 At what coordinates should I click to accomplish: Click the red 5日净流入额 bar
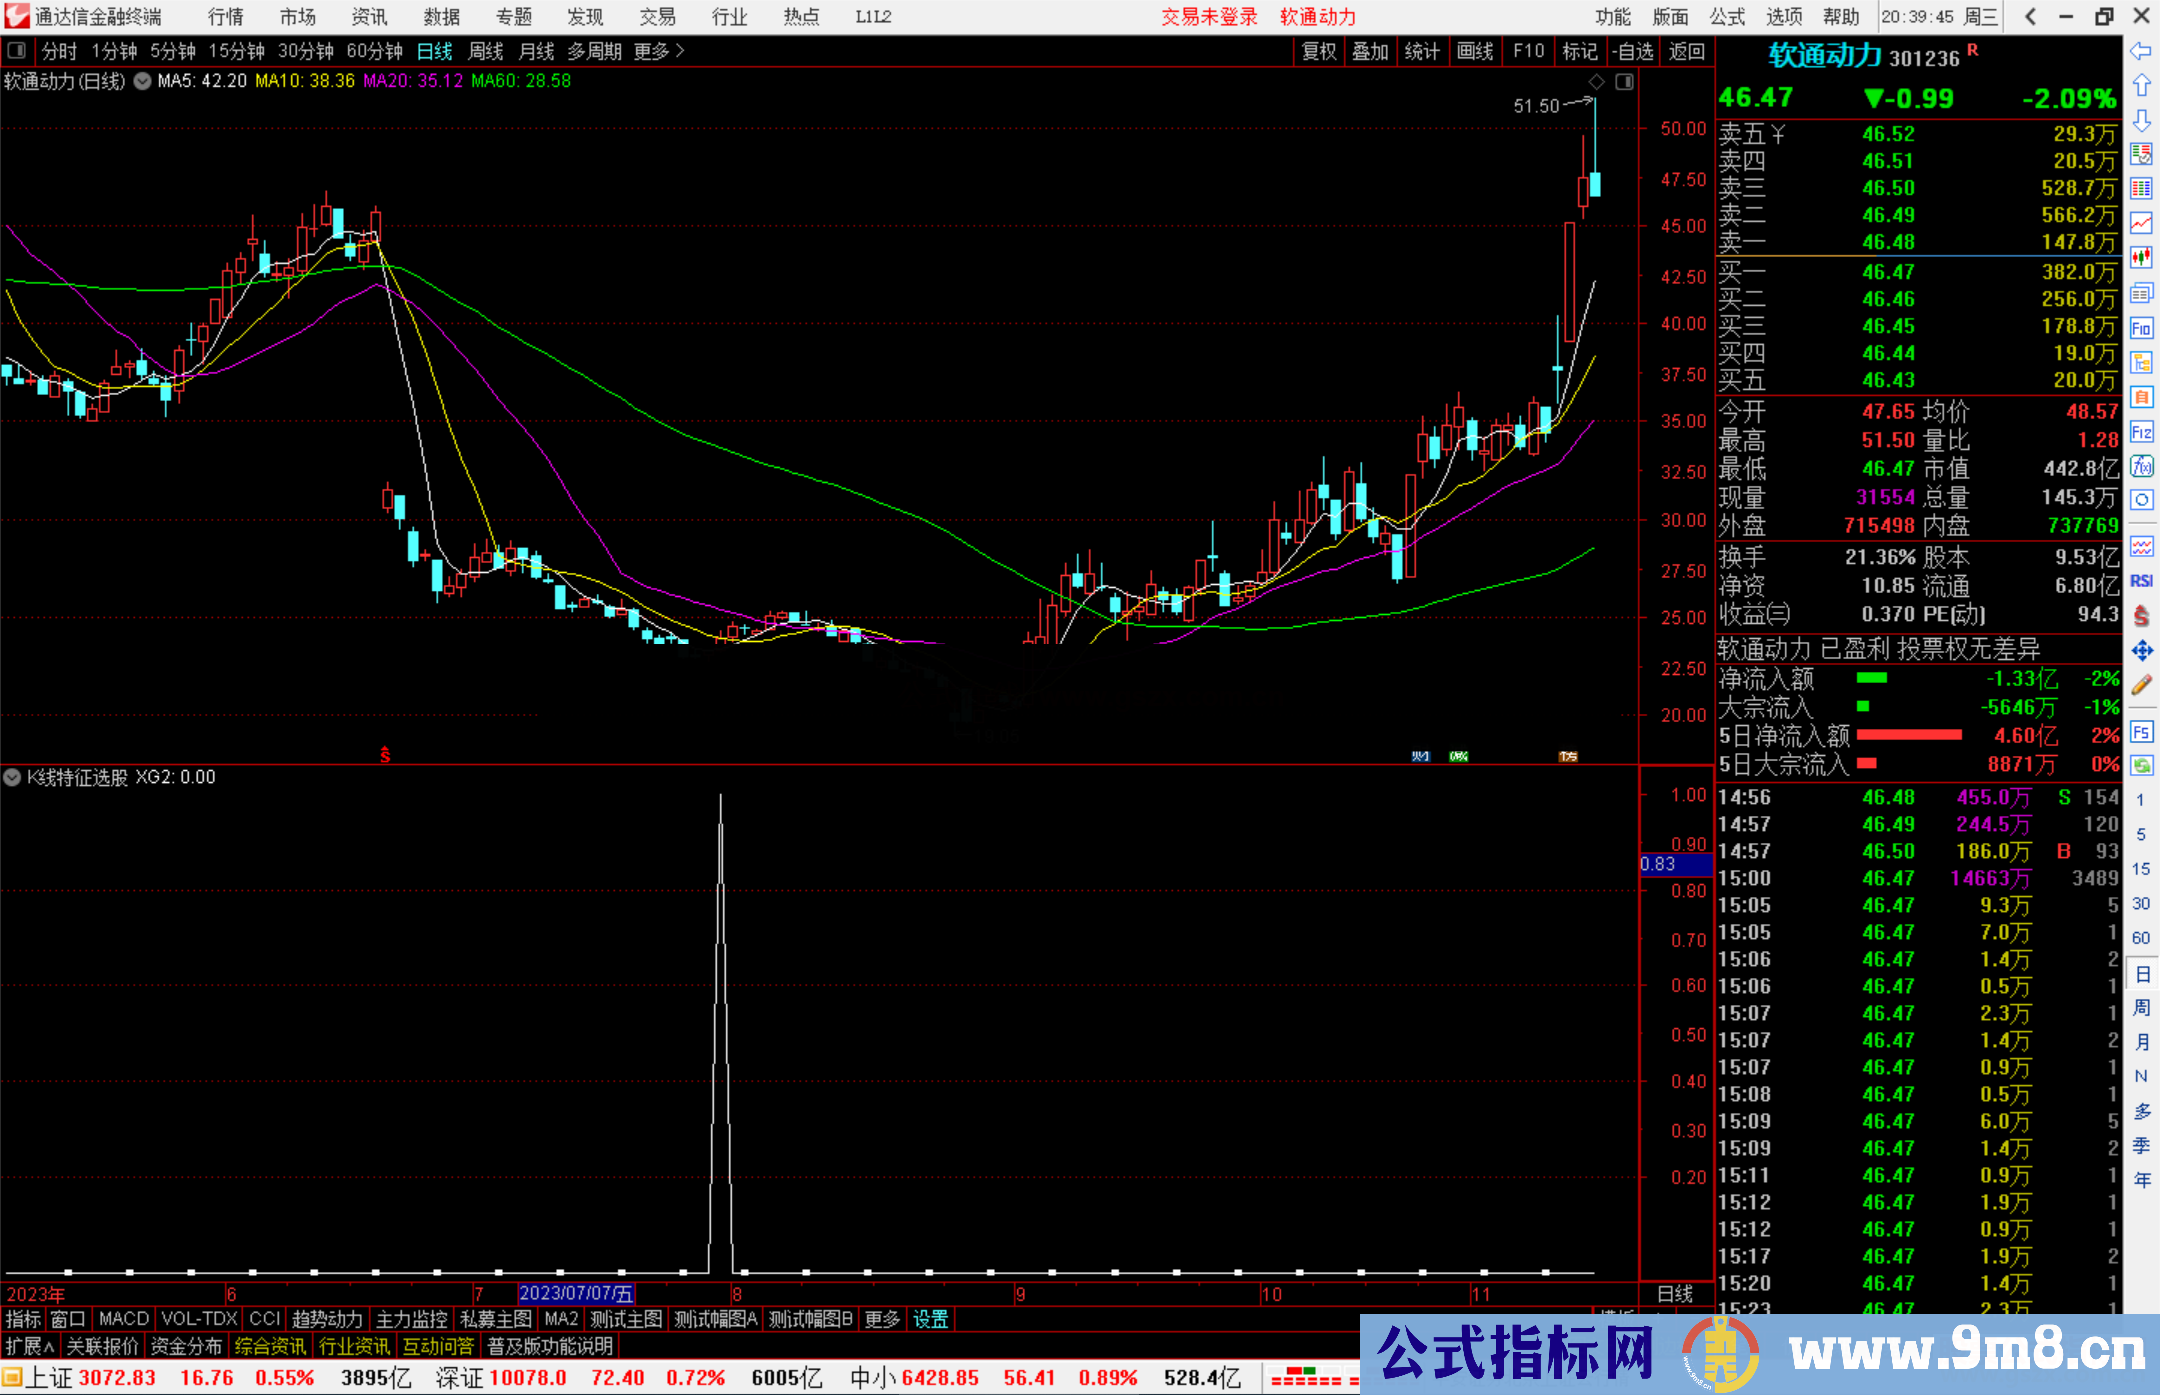tap(1908, 736)
